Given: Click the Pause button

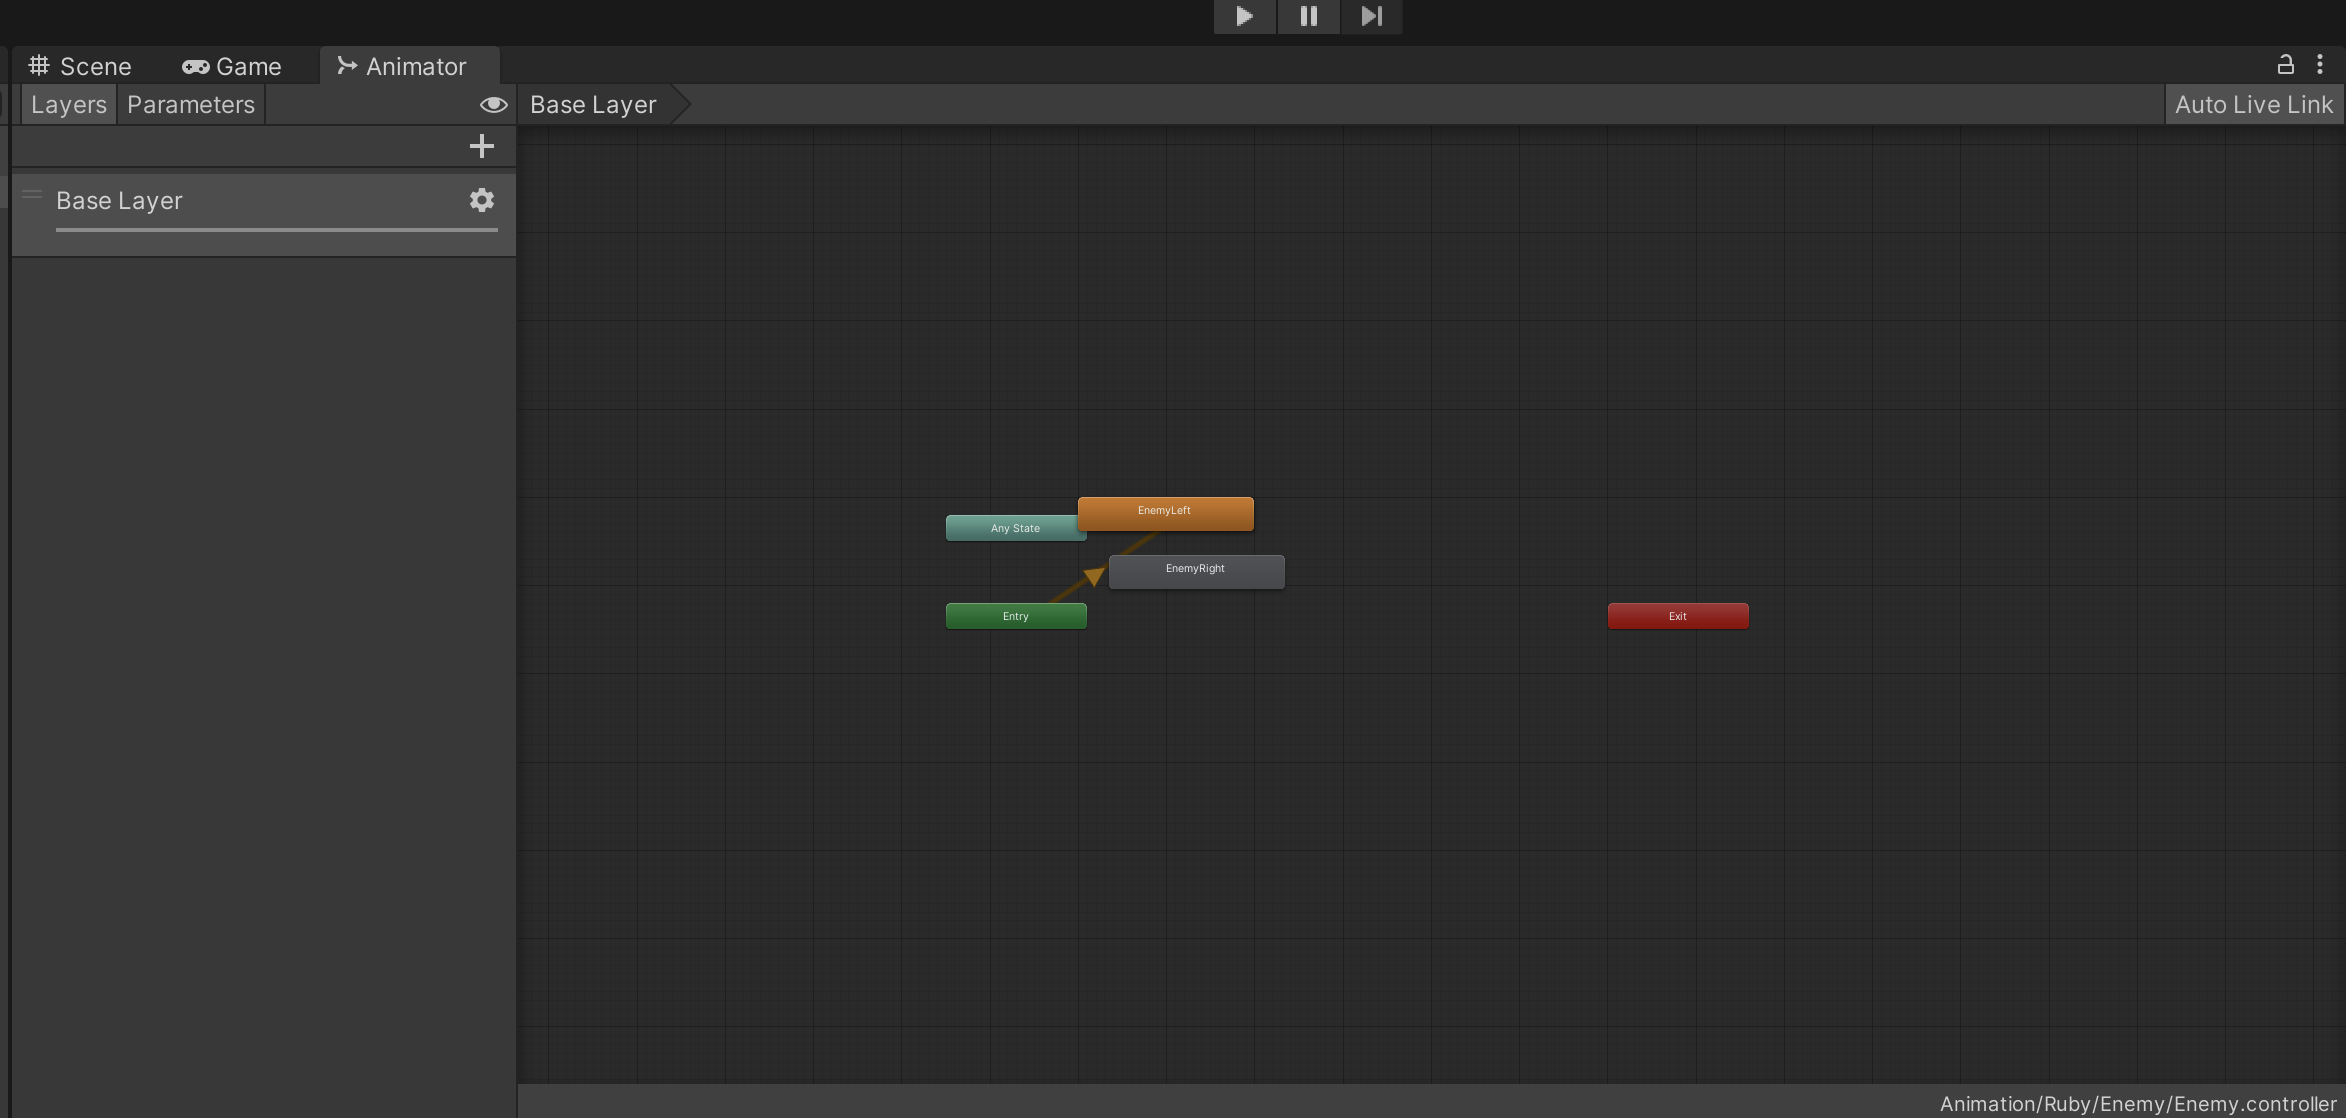Looking at the screenshot, I should [1308, 16].
